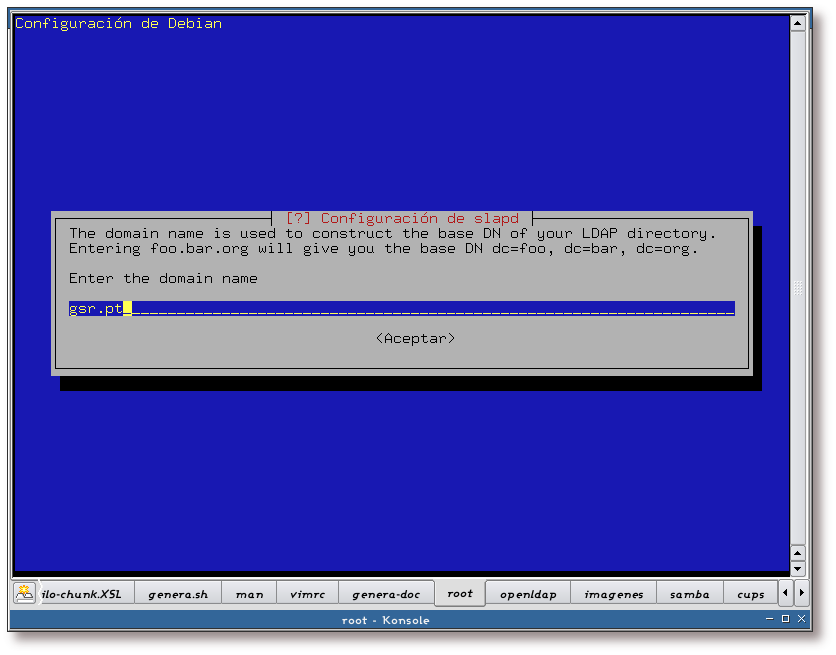This screenshot has width=836, height=655.
Task: Open the genera.sh session tab
Action: click(177, 594)
